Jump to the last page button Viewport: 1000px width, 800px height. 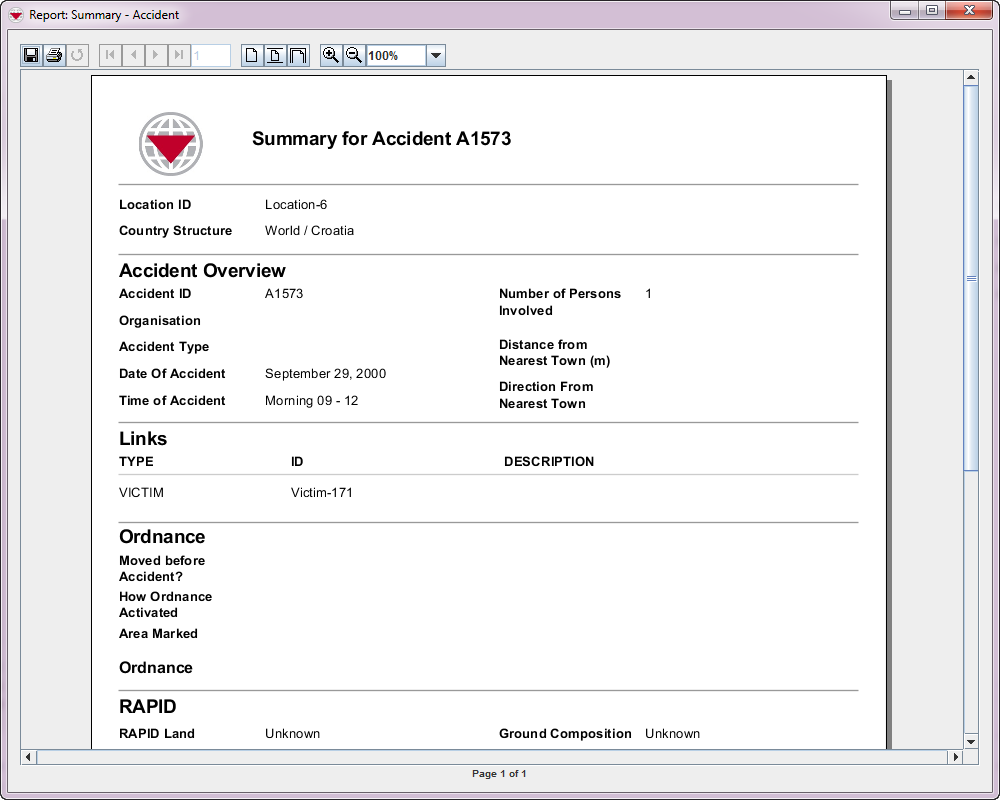(x=179, y=56)
